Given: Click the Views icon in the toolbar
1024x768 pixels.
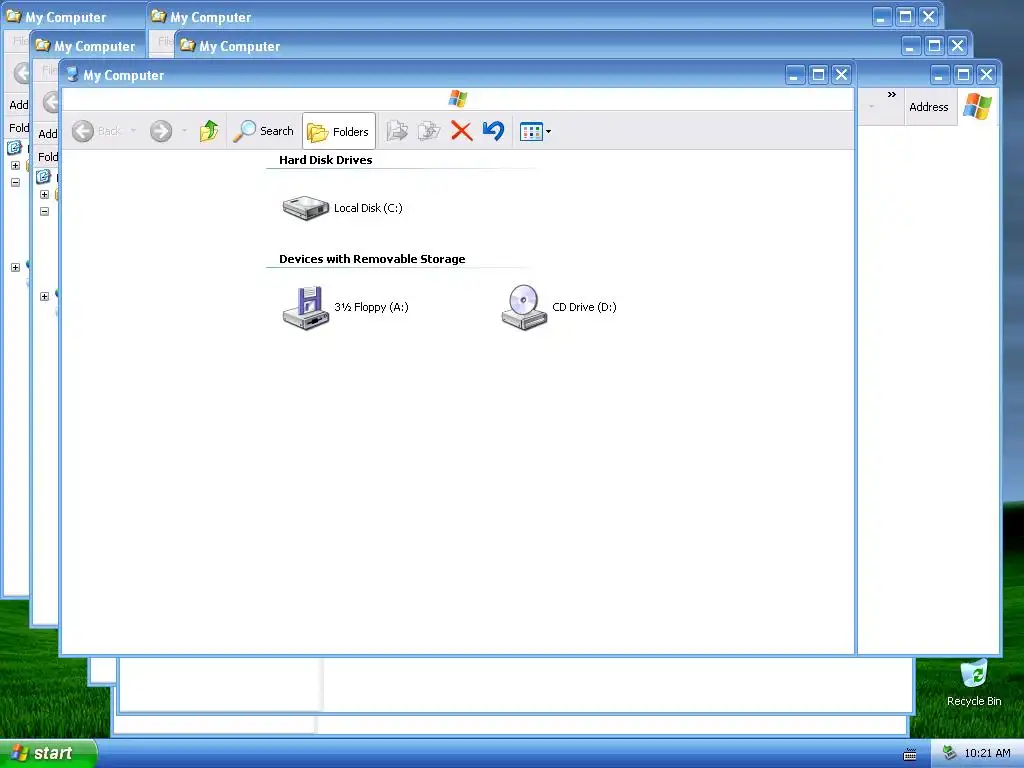Looking at the screenshot, I should pos(531,132).
